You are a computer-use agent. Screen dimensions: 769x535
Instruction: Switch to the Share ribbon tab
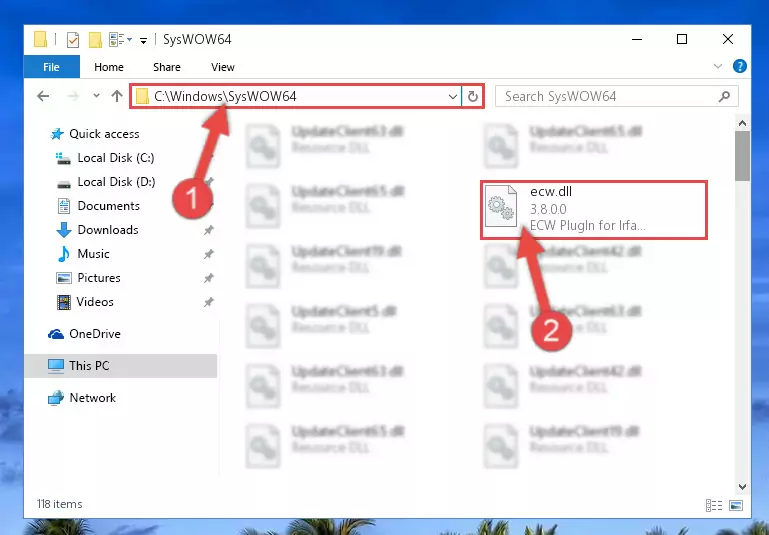pos(167,67)
